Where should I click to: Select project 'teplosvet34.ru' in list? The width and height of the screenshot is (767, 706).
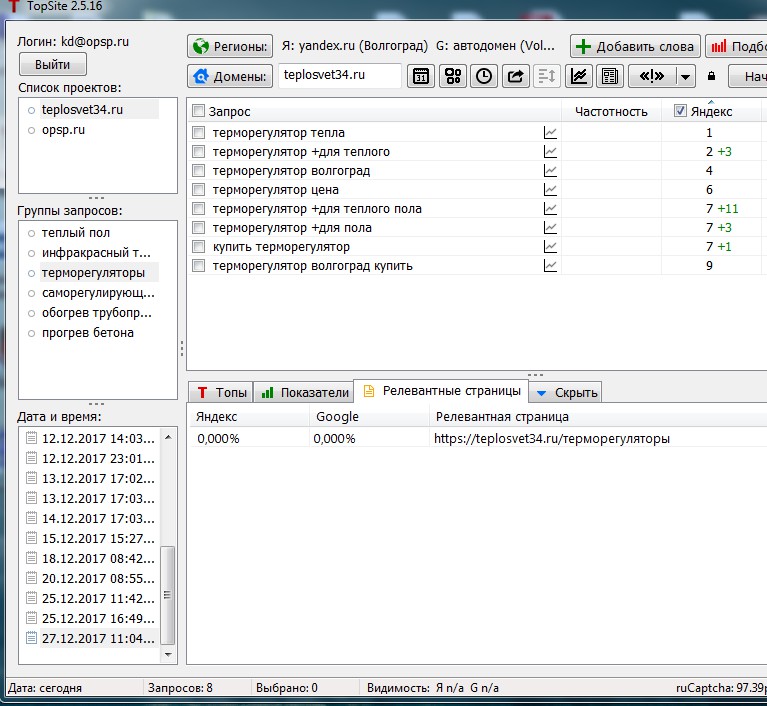82,110
